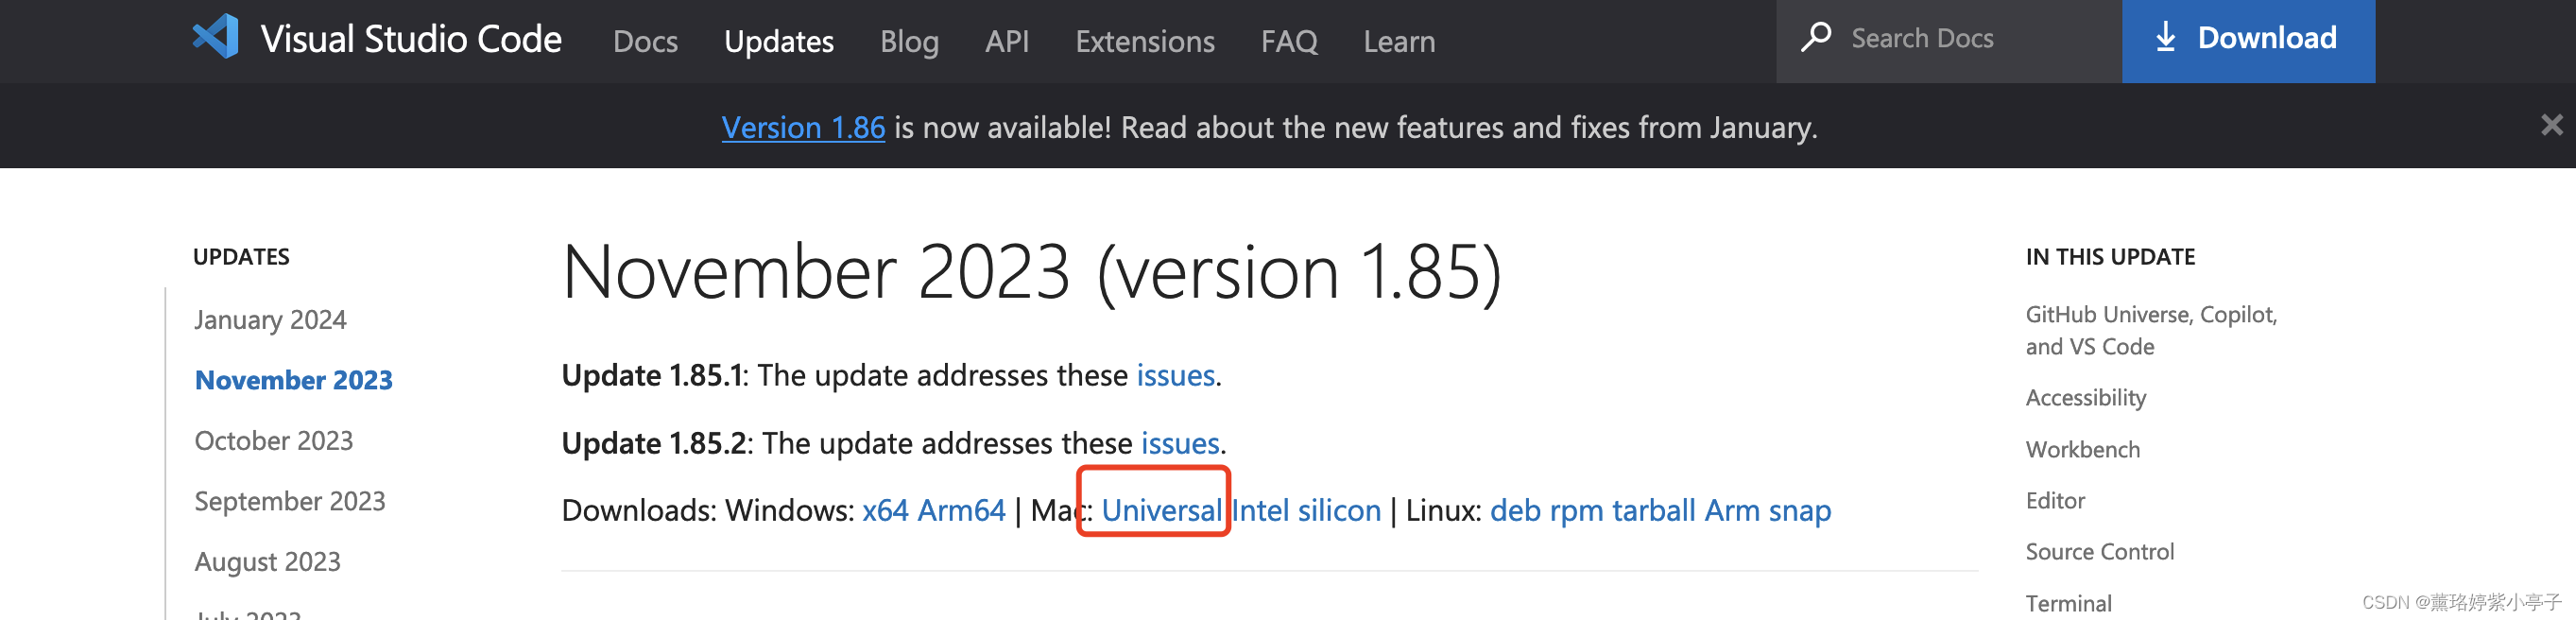The width and height of the screenshot is (2576, 620).
Task: Jump to the Accessibility section
Action: [x=2085, y=397]
